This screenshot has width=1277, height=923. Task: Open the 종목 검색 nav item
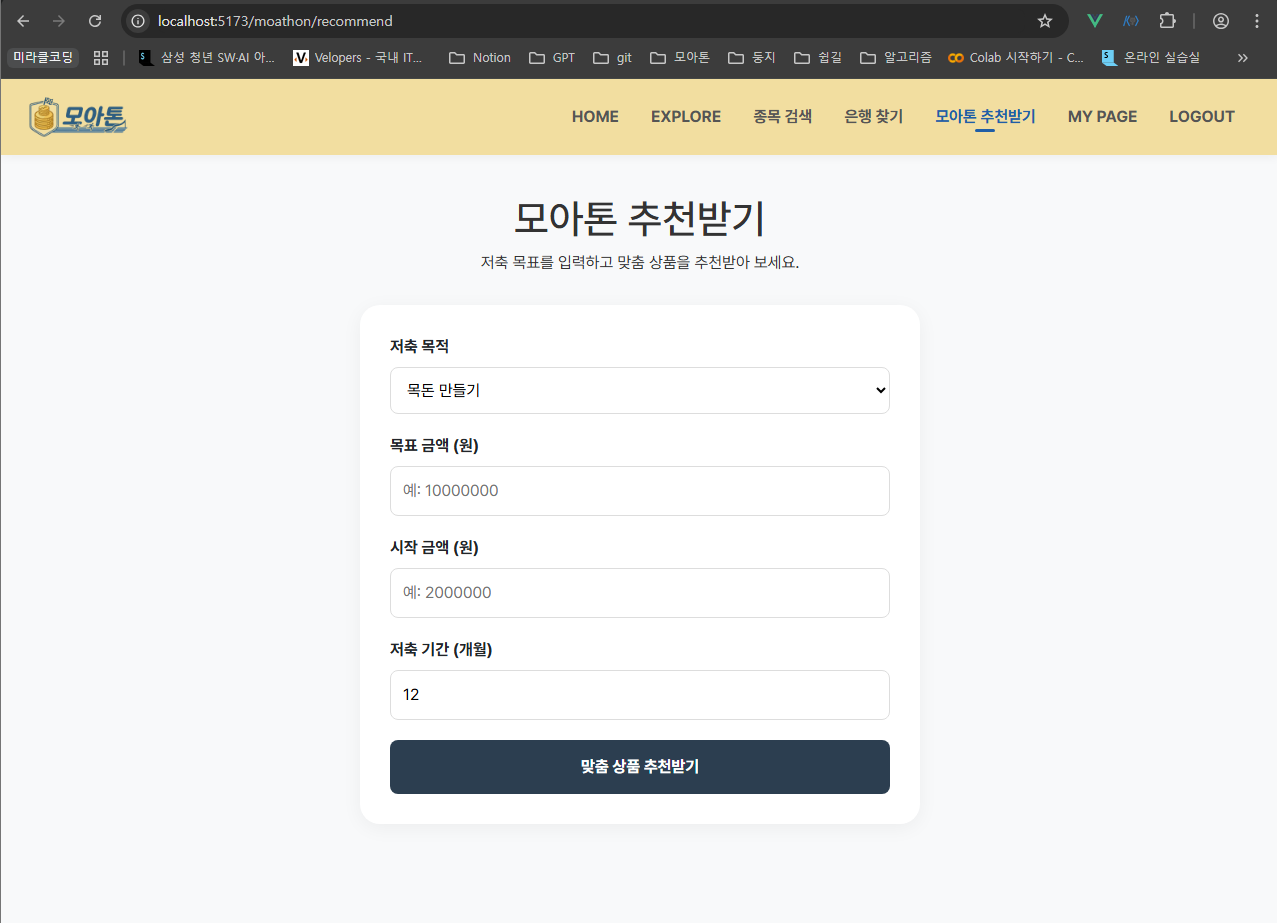(x=782, y=117)
